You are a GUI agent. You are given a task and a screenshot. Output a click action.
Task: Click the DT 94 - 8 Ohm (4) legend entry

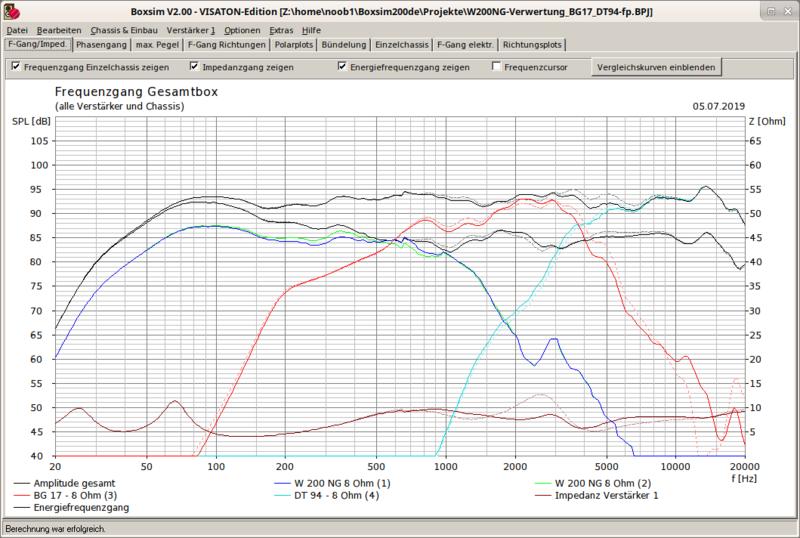click(327, 495)
